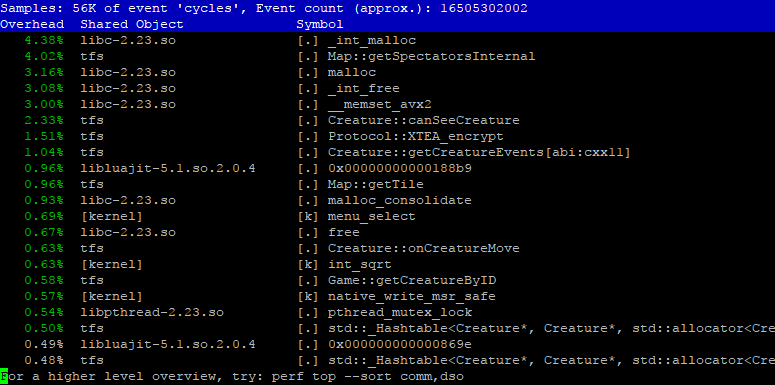Select the Map::getTile symbol

click(x=376, y=184)
